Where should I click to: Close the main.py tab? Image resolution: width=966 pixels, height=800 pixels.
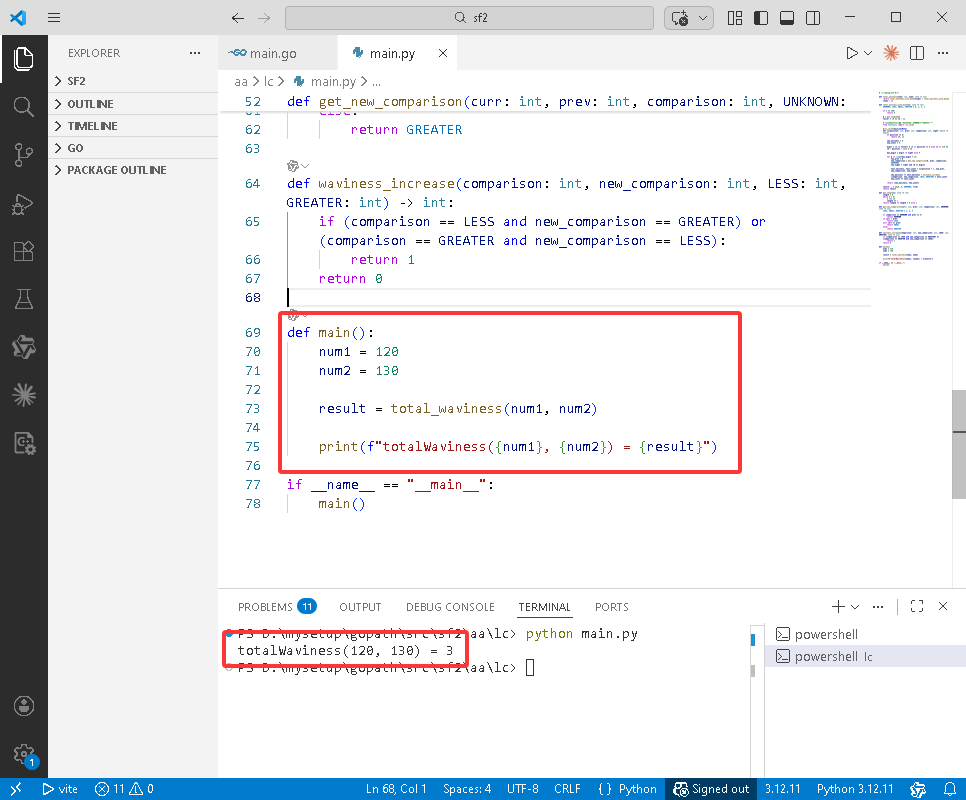[x=443, y=53]
